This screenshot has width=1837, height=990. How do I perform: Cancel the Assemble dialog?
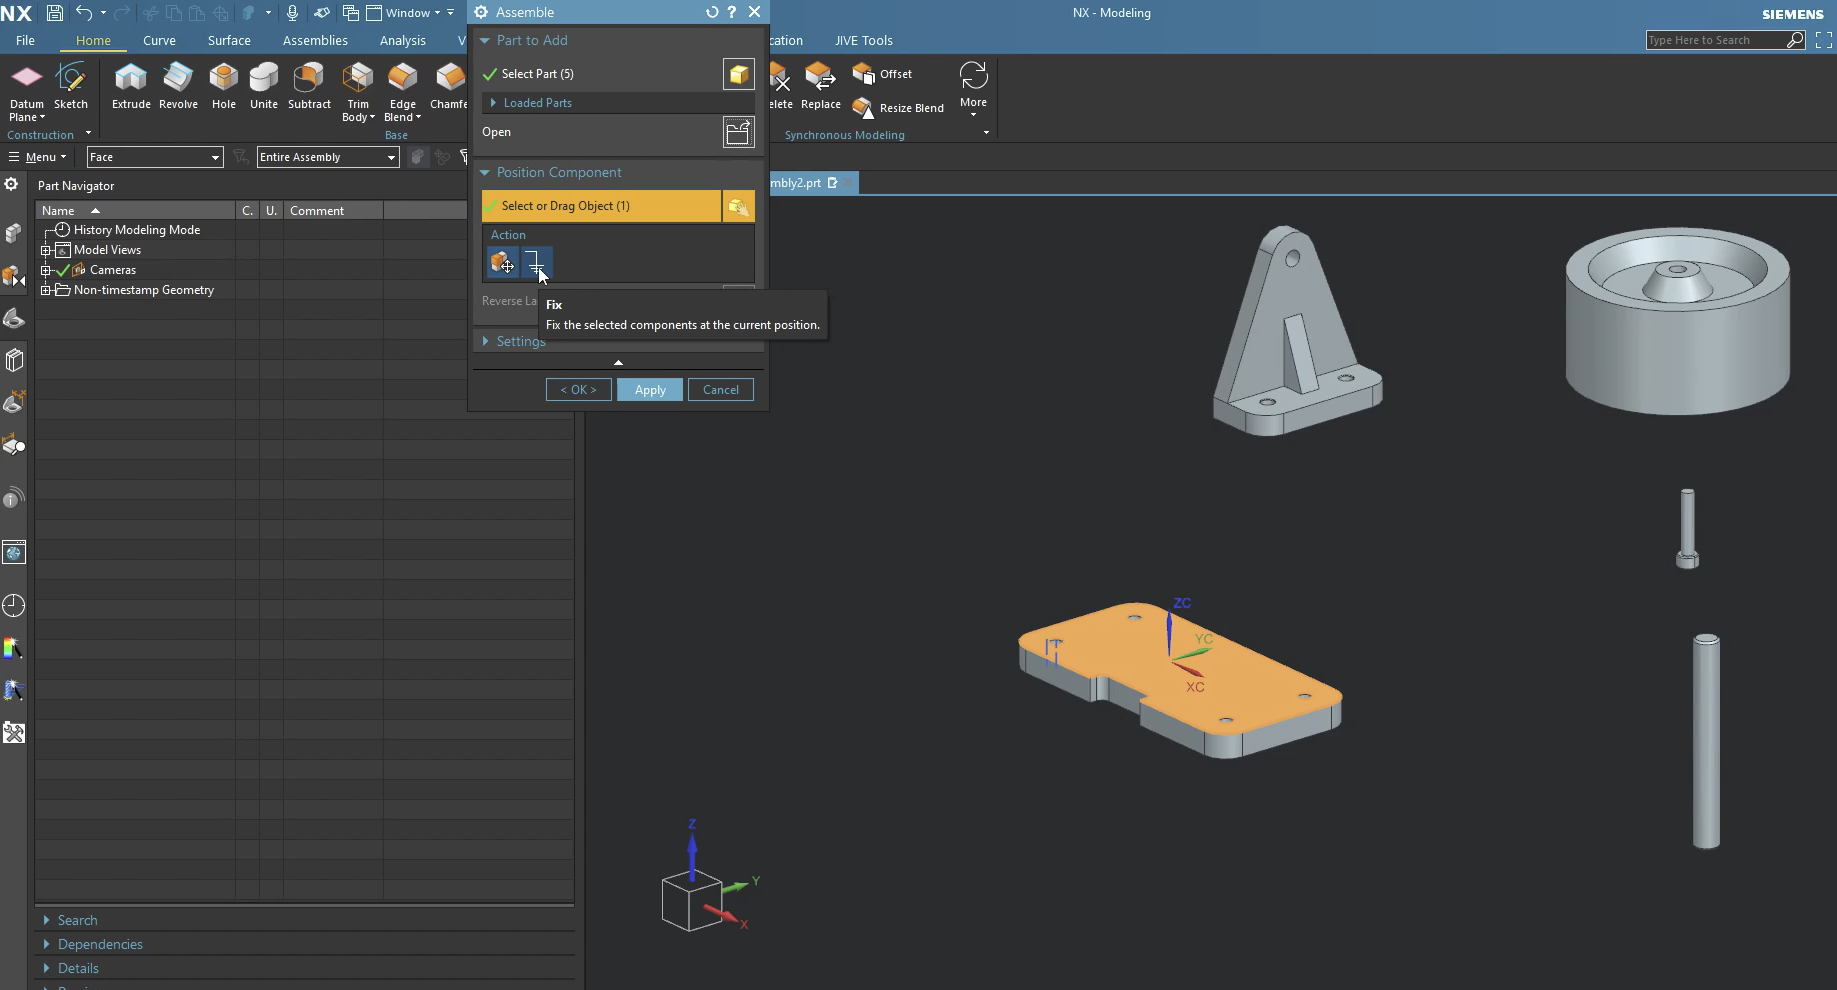click(721, 390)
